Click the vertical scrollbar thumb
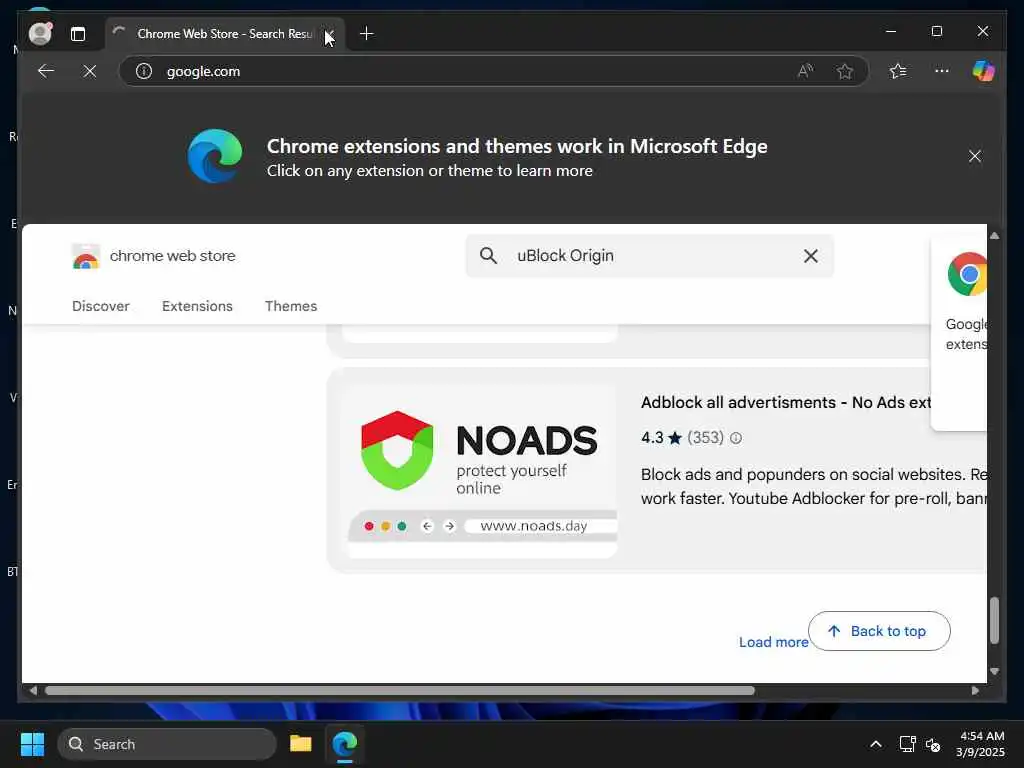Screen dimensions: 1024x768 pyautogui.click(x=994, y=620)
